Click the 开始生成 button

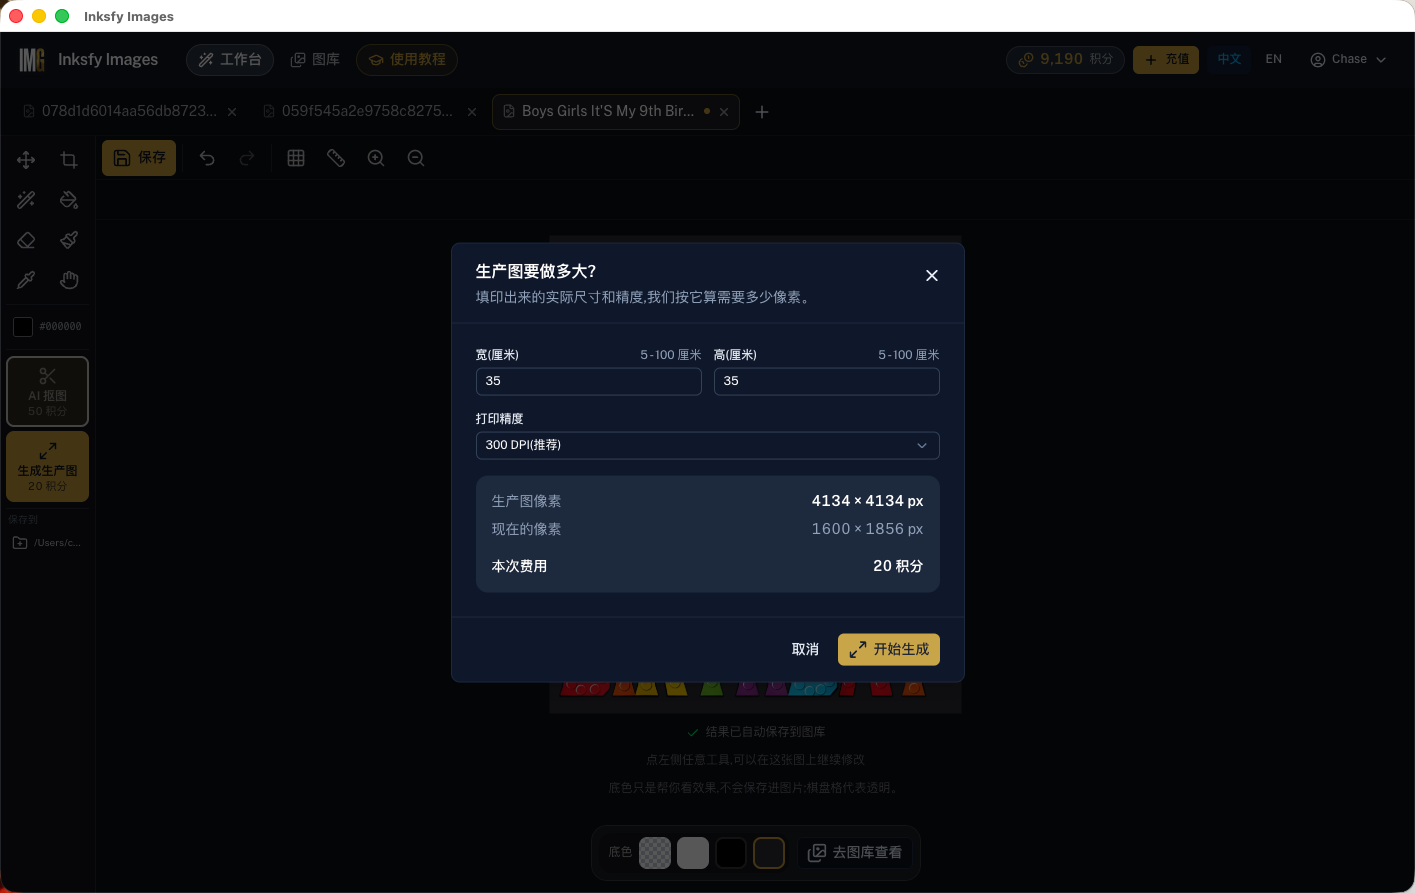pyautogui.click(x=889, y=649)
